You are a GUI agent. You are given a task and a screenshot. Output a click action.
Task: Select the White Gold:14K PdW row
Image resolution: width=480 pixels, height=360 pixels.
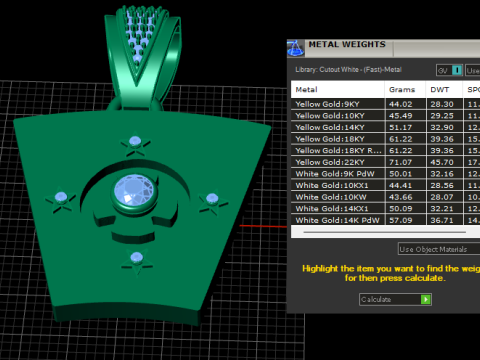tap(385, 220)
